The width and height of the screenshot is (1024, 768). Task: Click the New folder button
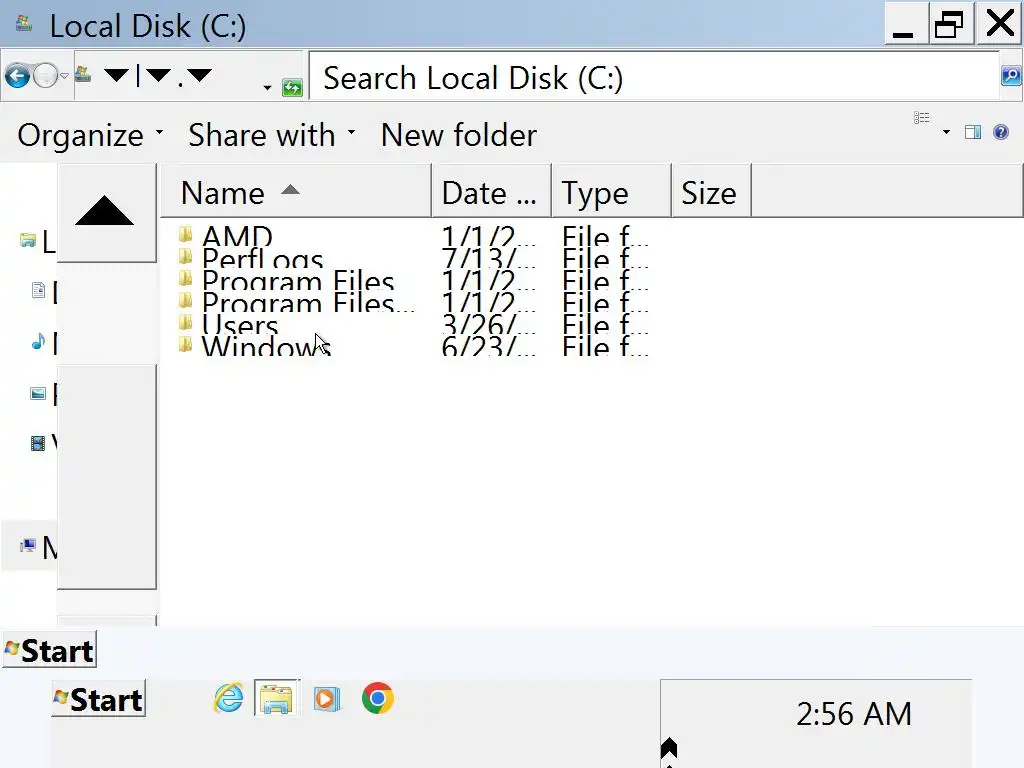[459, 135]
